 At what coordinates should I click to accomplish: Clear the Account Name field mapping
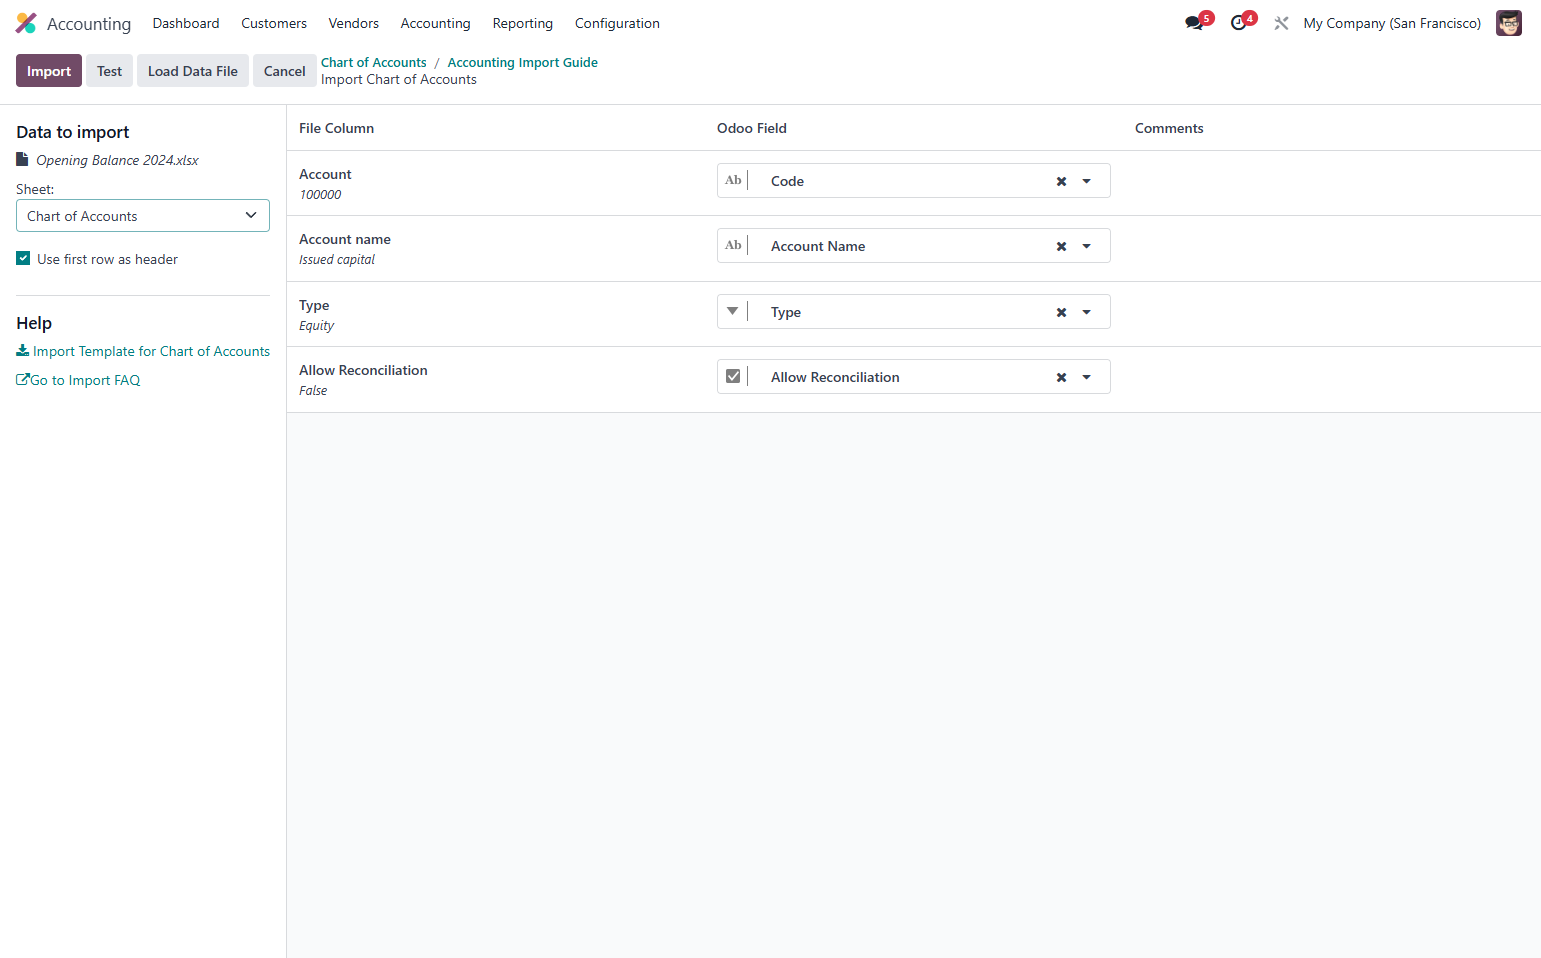point(1061,246)
